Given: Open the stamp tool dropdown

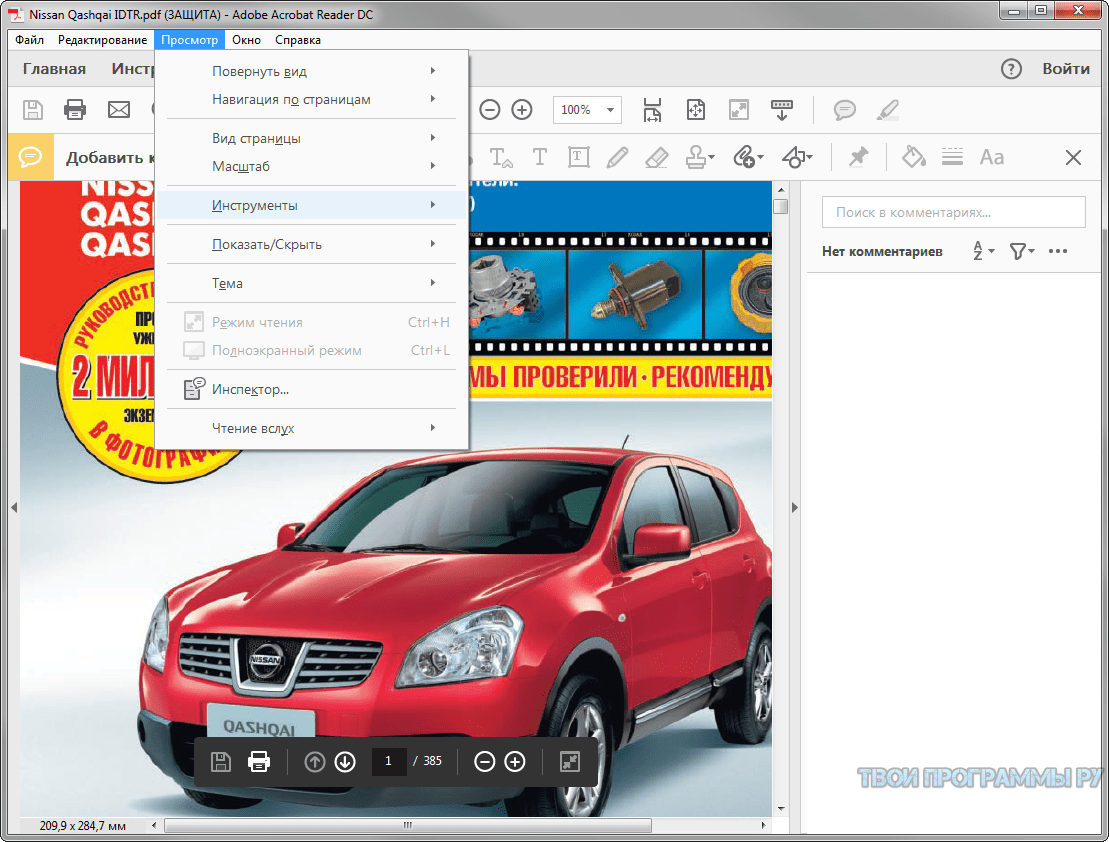Looking at the screenshot, I should 700,157.
